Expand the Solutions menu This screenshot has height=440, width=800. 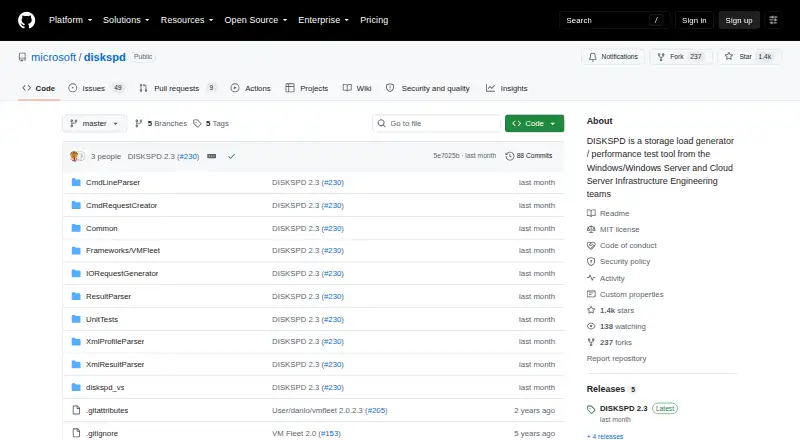pos(126,20)
